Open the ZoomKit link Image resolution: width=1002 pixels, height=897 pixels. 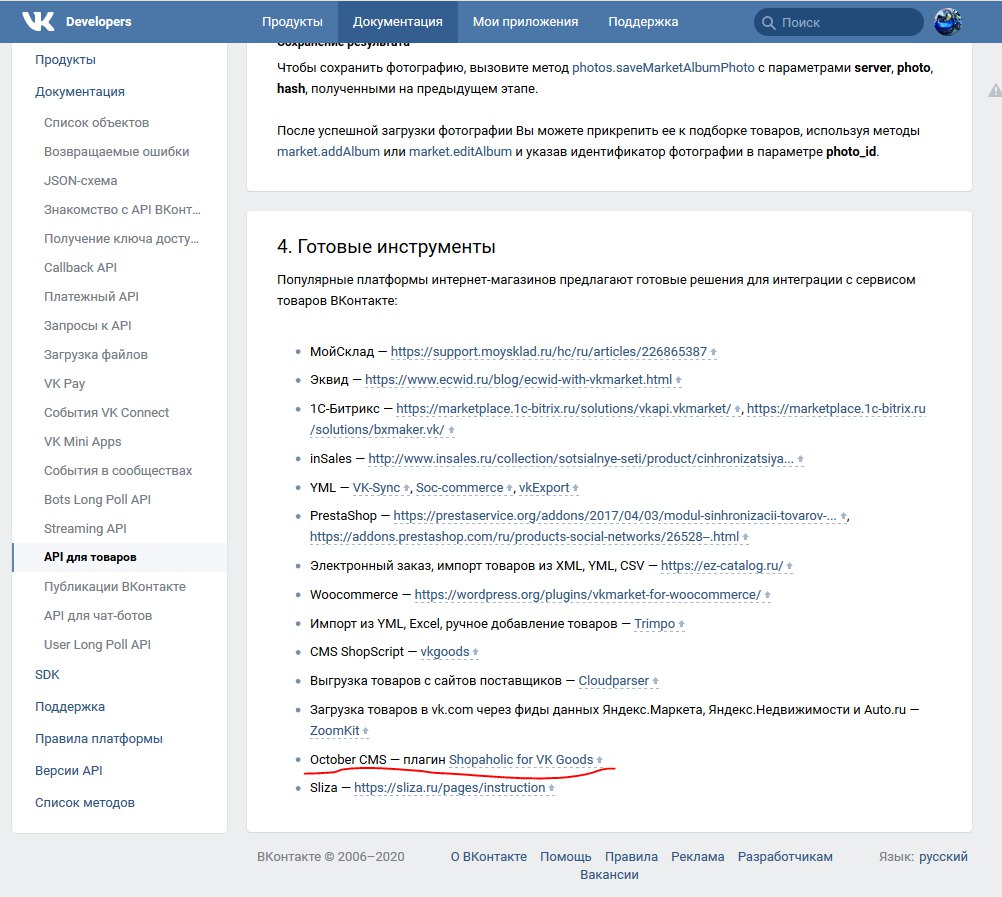335,730
